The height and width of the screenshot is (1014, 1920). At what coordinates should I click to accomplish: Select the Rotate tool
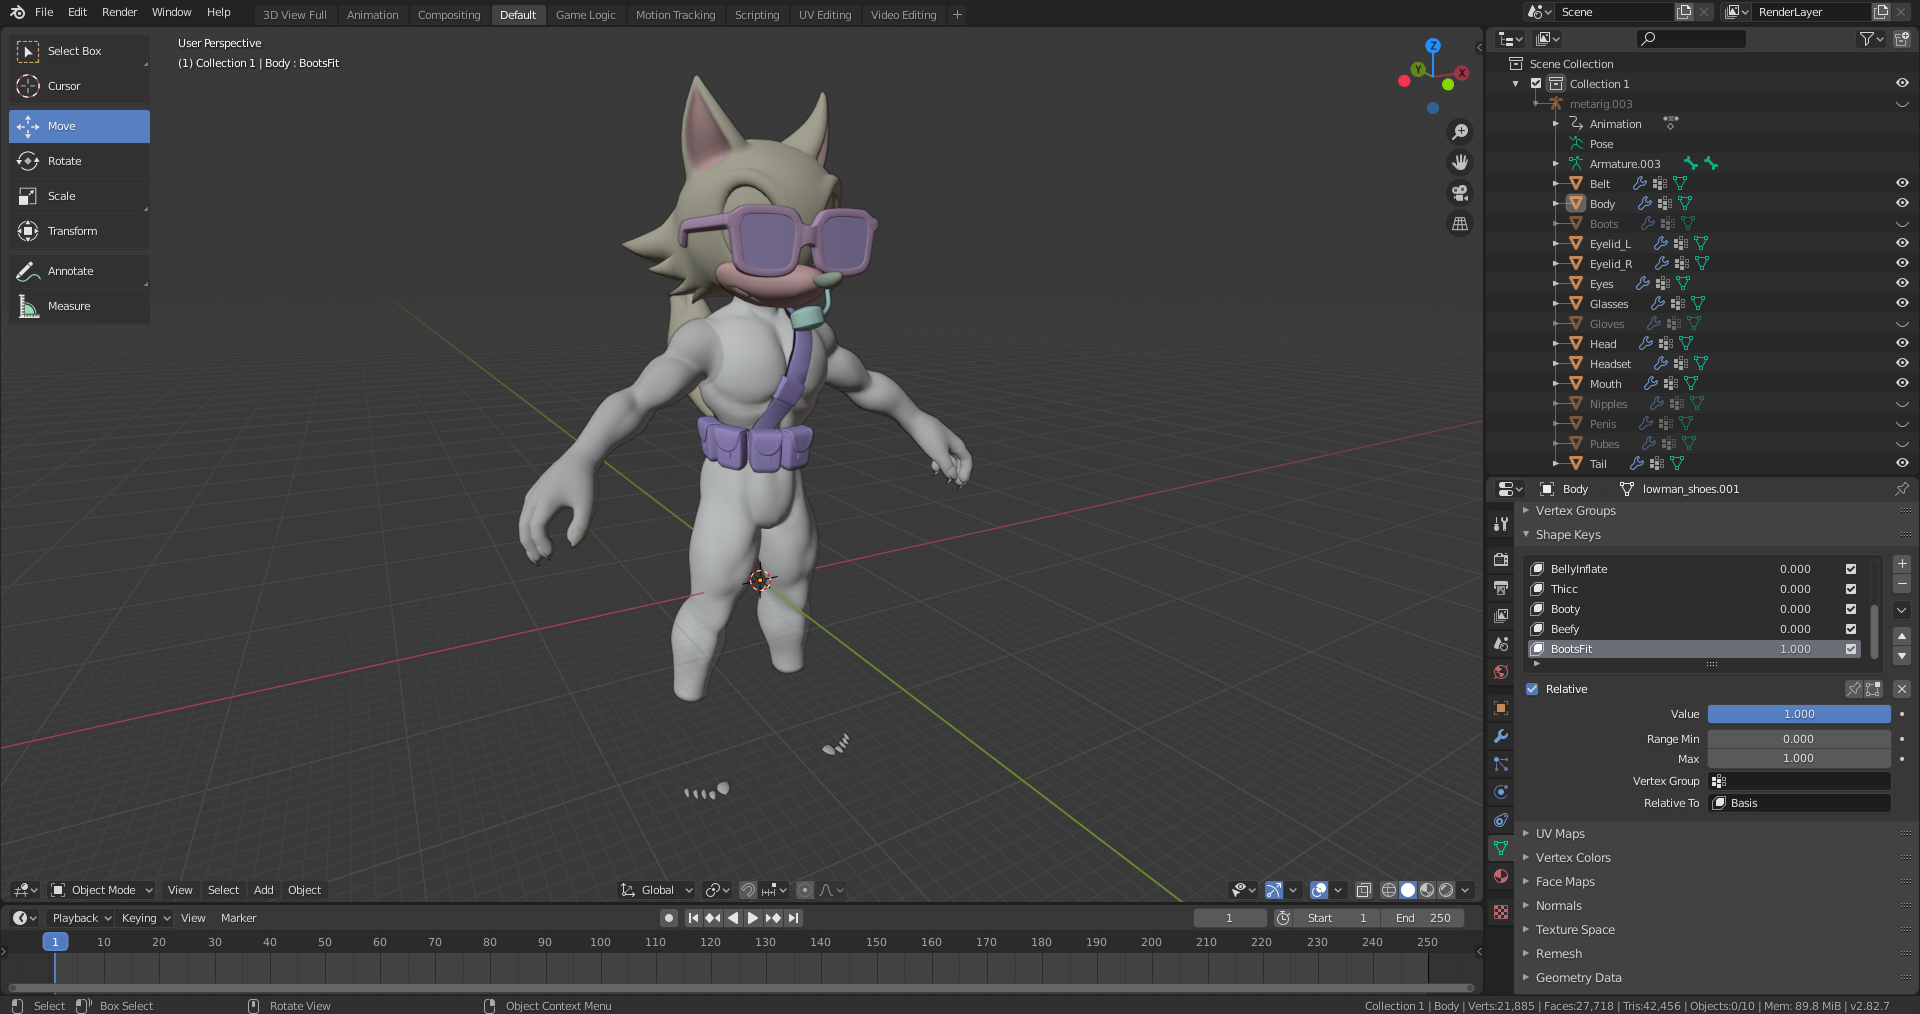coord(64,161)
